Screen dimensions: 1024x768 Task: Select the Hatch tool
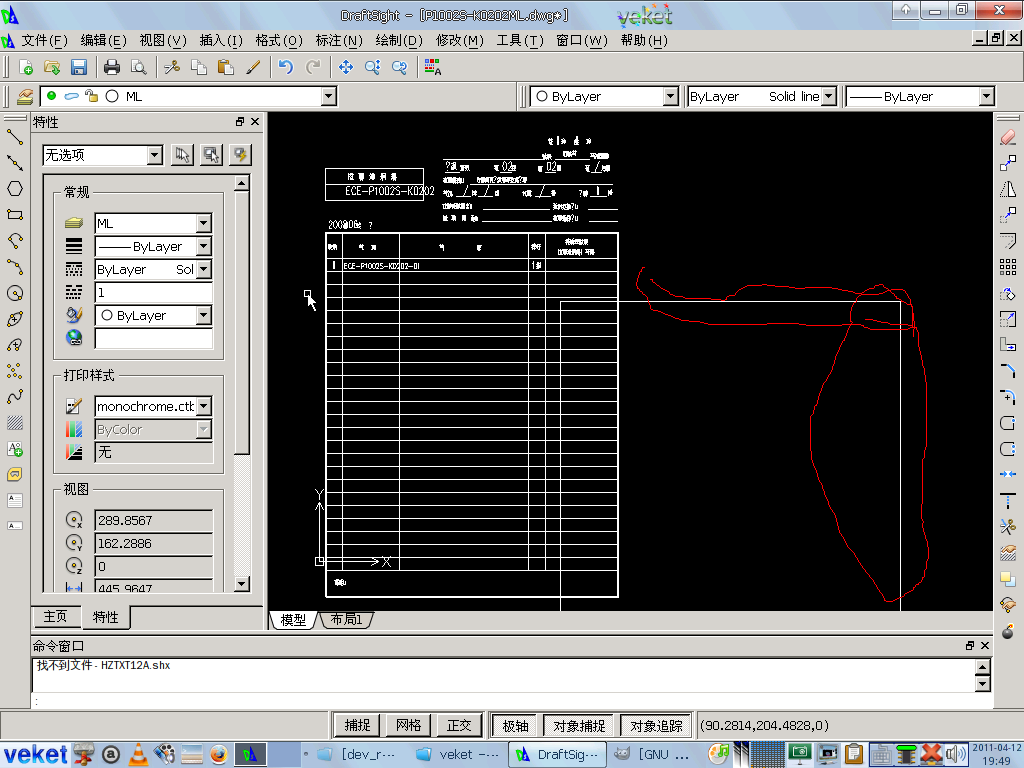(15, 423)
